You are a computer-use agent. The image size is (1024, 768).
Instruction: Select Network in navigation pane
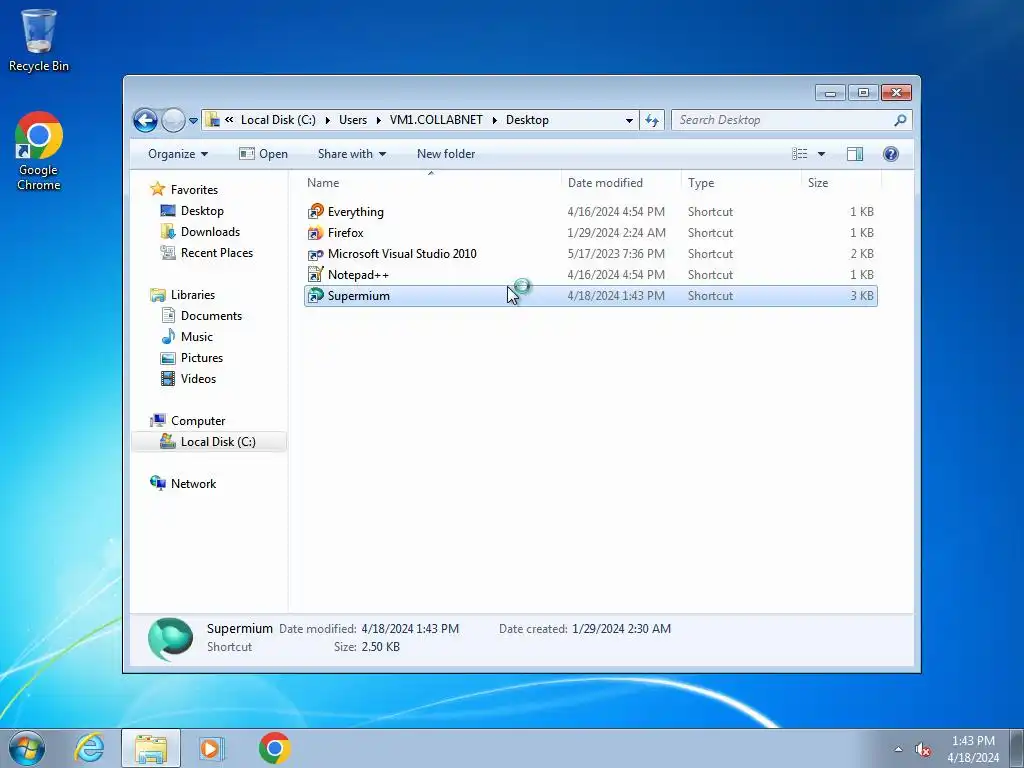pyautogui.click(x=193, y=484)
